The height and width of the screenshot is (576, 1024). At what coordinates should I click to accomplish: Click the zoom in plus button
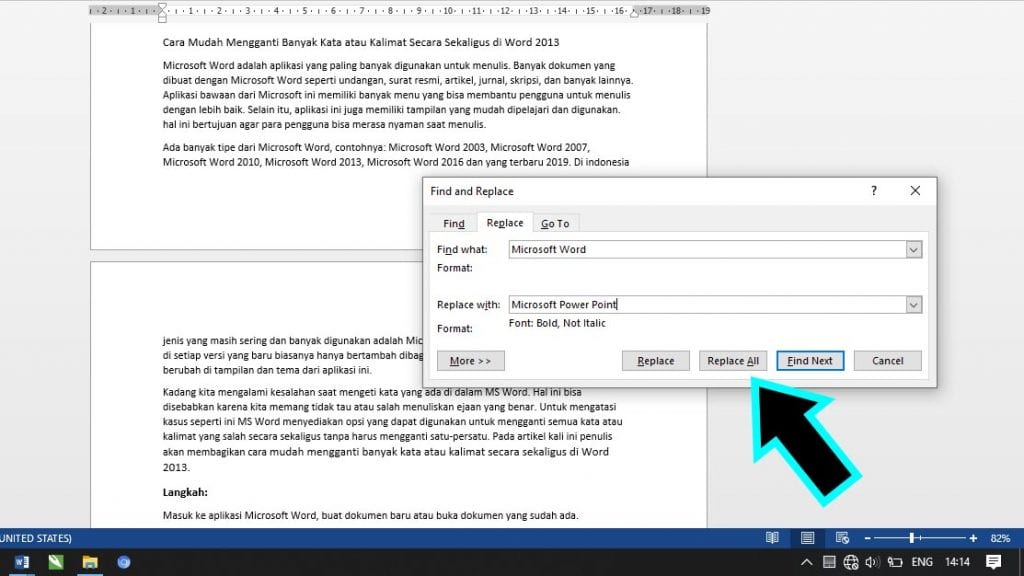coord(973,538)
